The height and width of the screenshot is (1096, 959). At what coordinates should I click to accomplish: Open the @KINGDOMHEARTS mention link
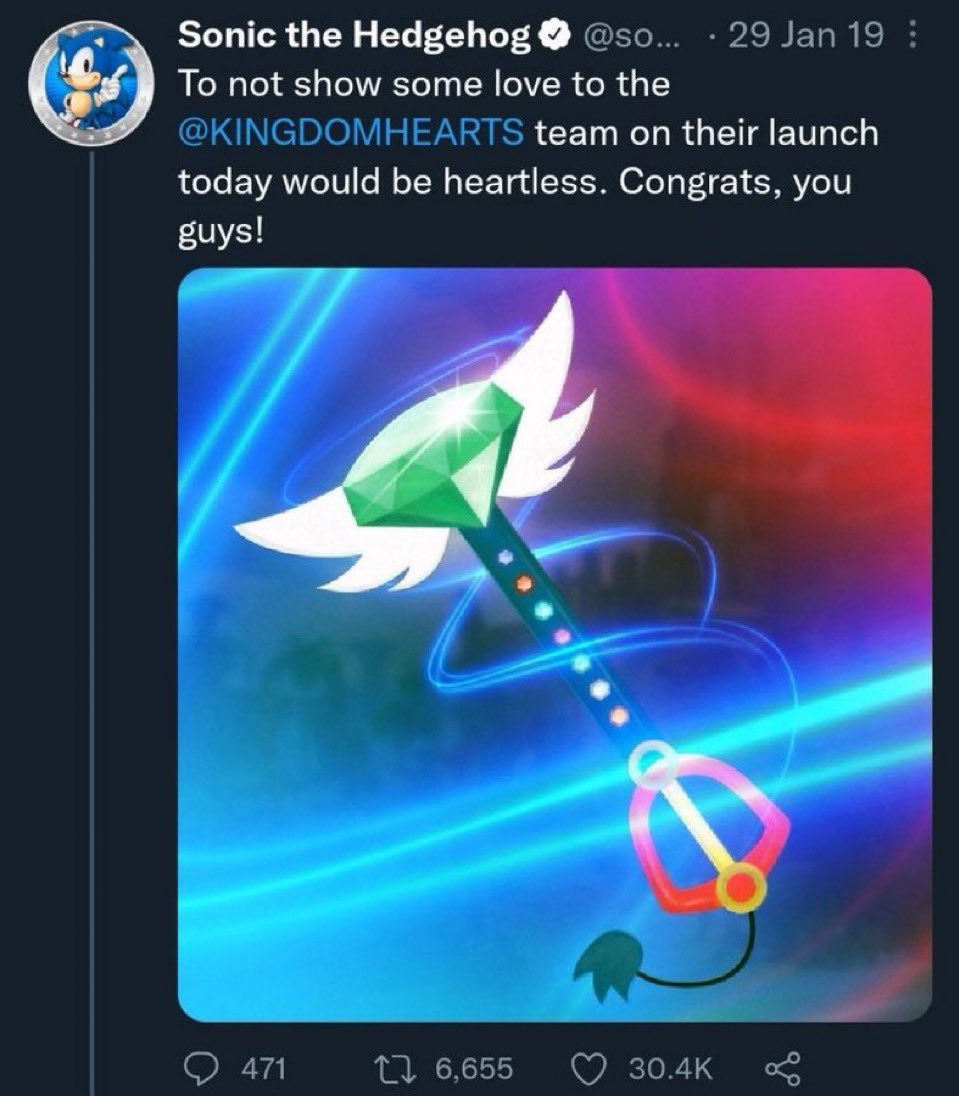pos(351,132)
